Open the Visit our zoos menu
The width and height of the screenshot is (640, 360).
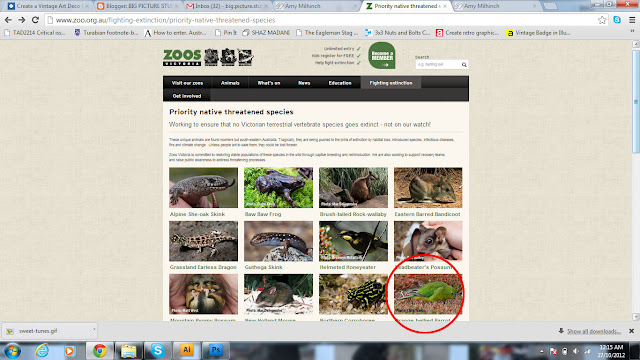pyautogui.click(x=187, y=83)
